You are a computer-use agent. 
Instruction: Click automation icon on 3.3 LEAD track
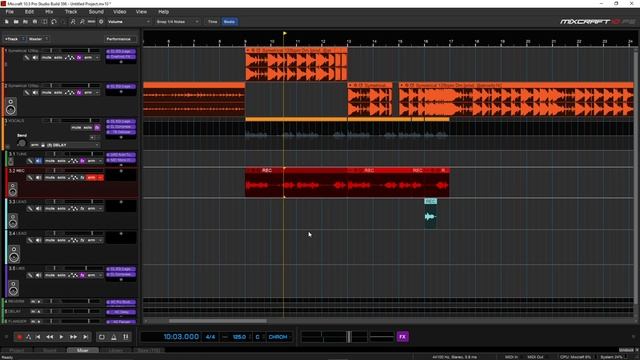pos(73,209)
